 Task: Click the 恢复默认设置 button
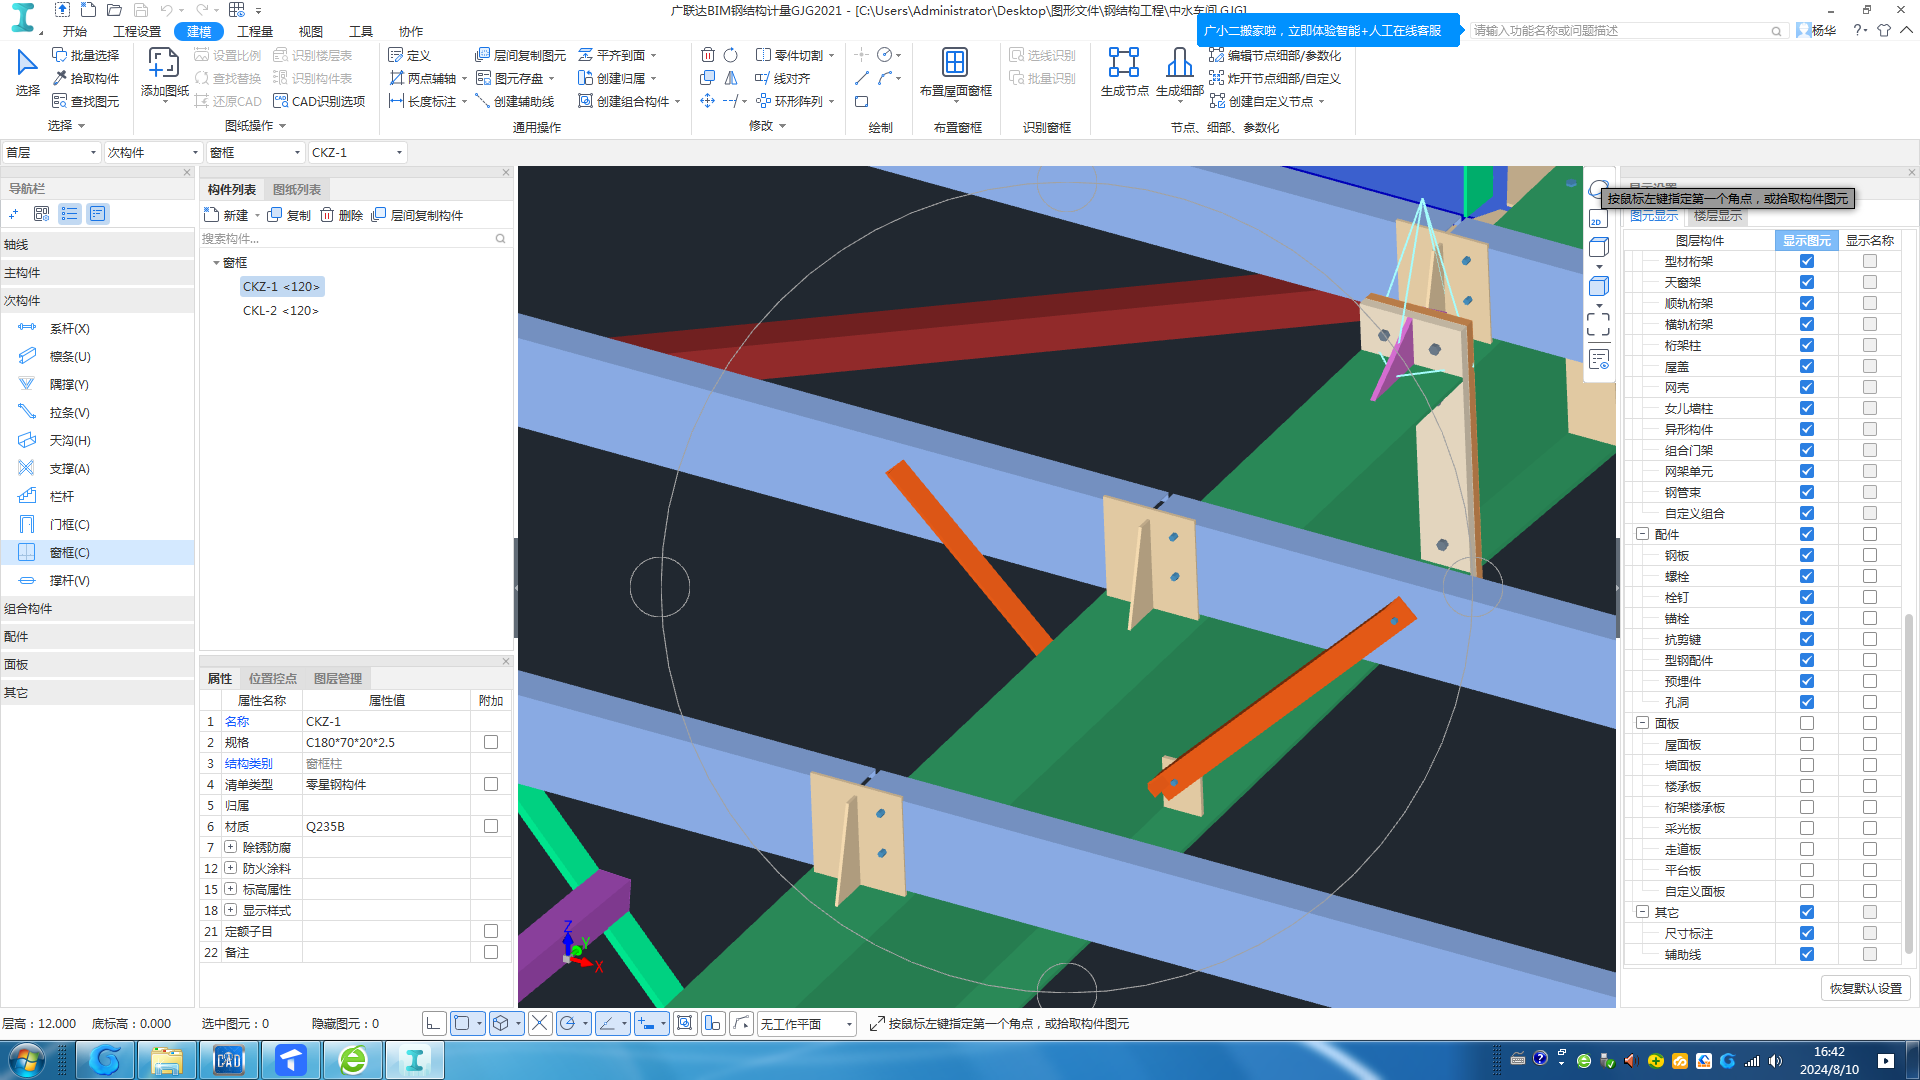coord(1866,988)
